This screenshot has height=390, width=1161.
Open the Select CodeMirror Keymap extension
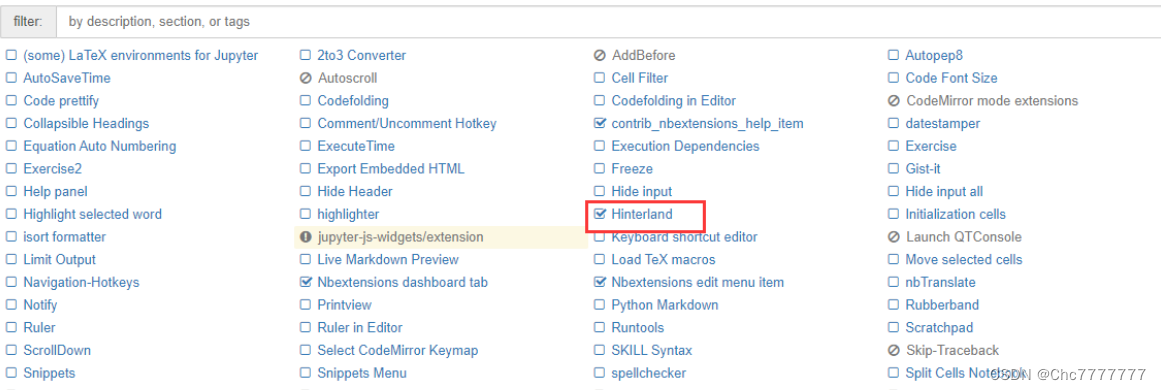(398, 350)
